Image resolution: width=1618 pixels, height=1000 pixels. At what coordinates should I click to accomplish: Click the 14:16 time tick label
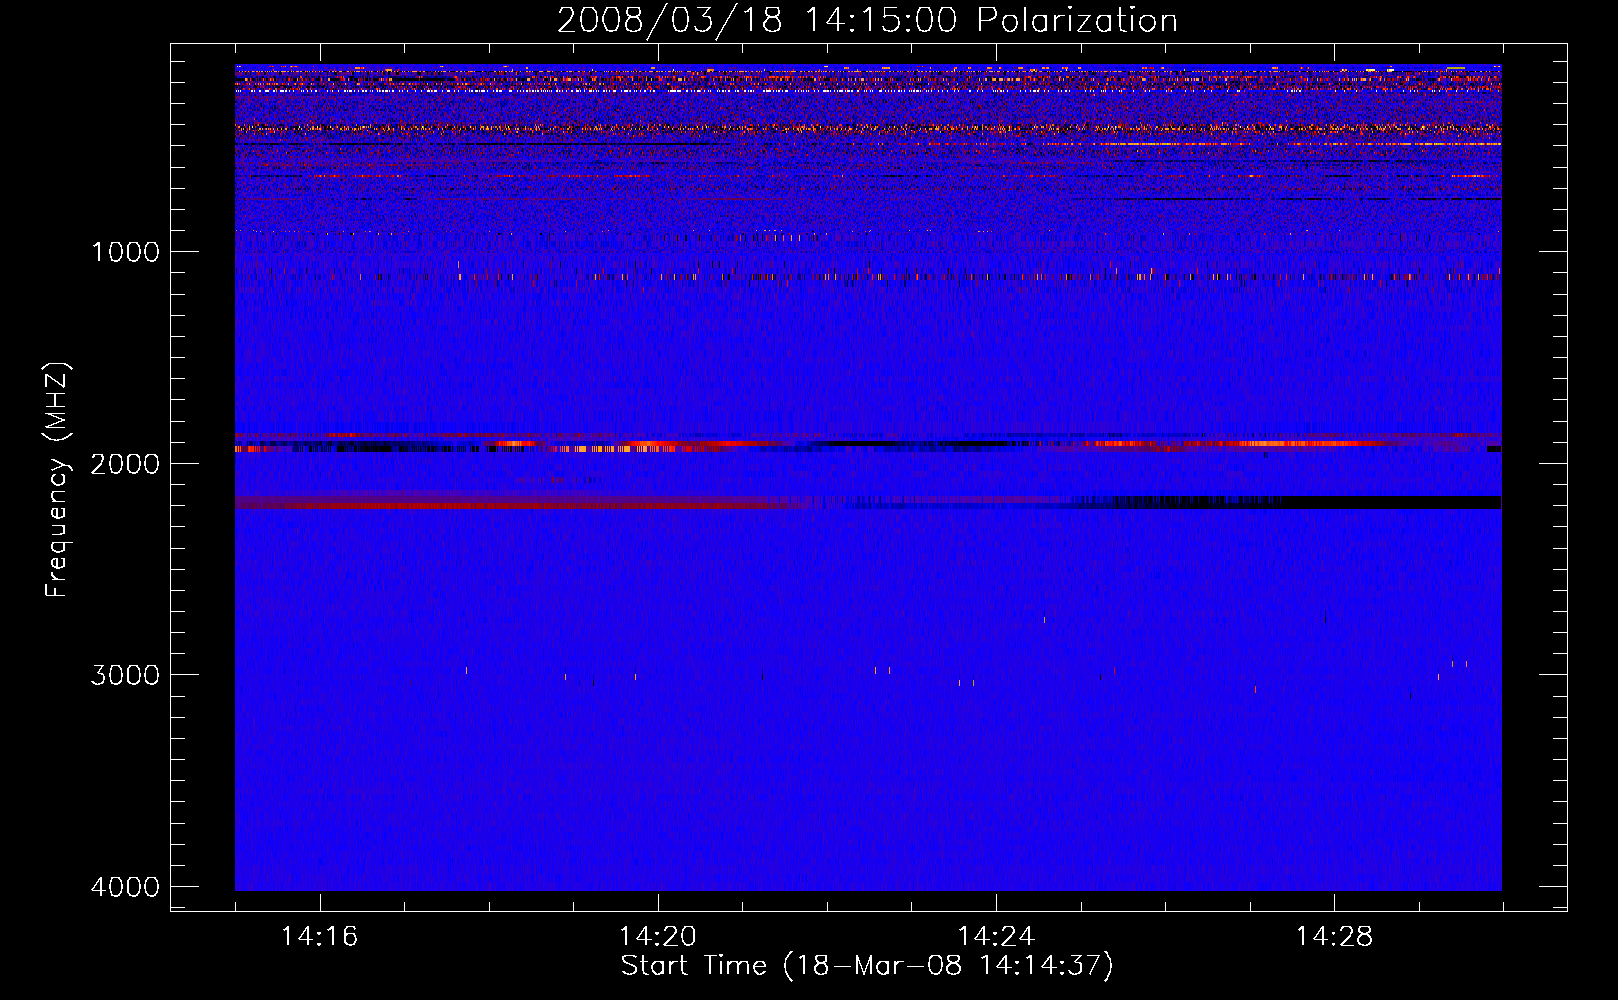point(319,937)
